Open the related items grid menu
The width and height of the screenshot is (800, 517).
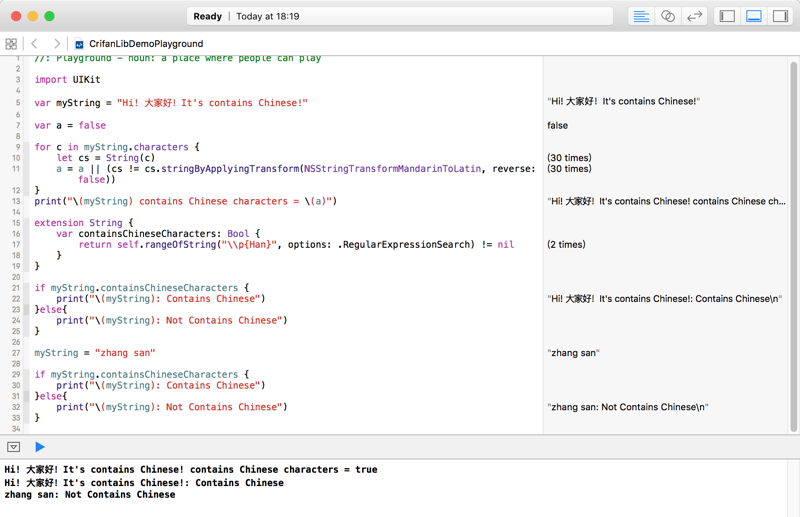coord(11,44)
